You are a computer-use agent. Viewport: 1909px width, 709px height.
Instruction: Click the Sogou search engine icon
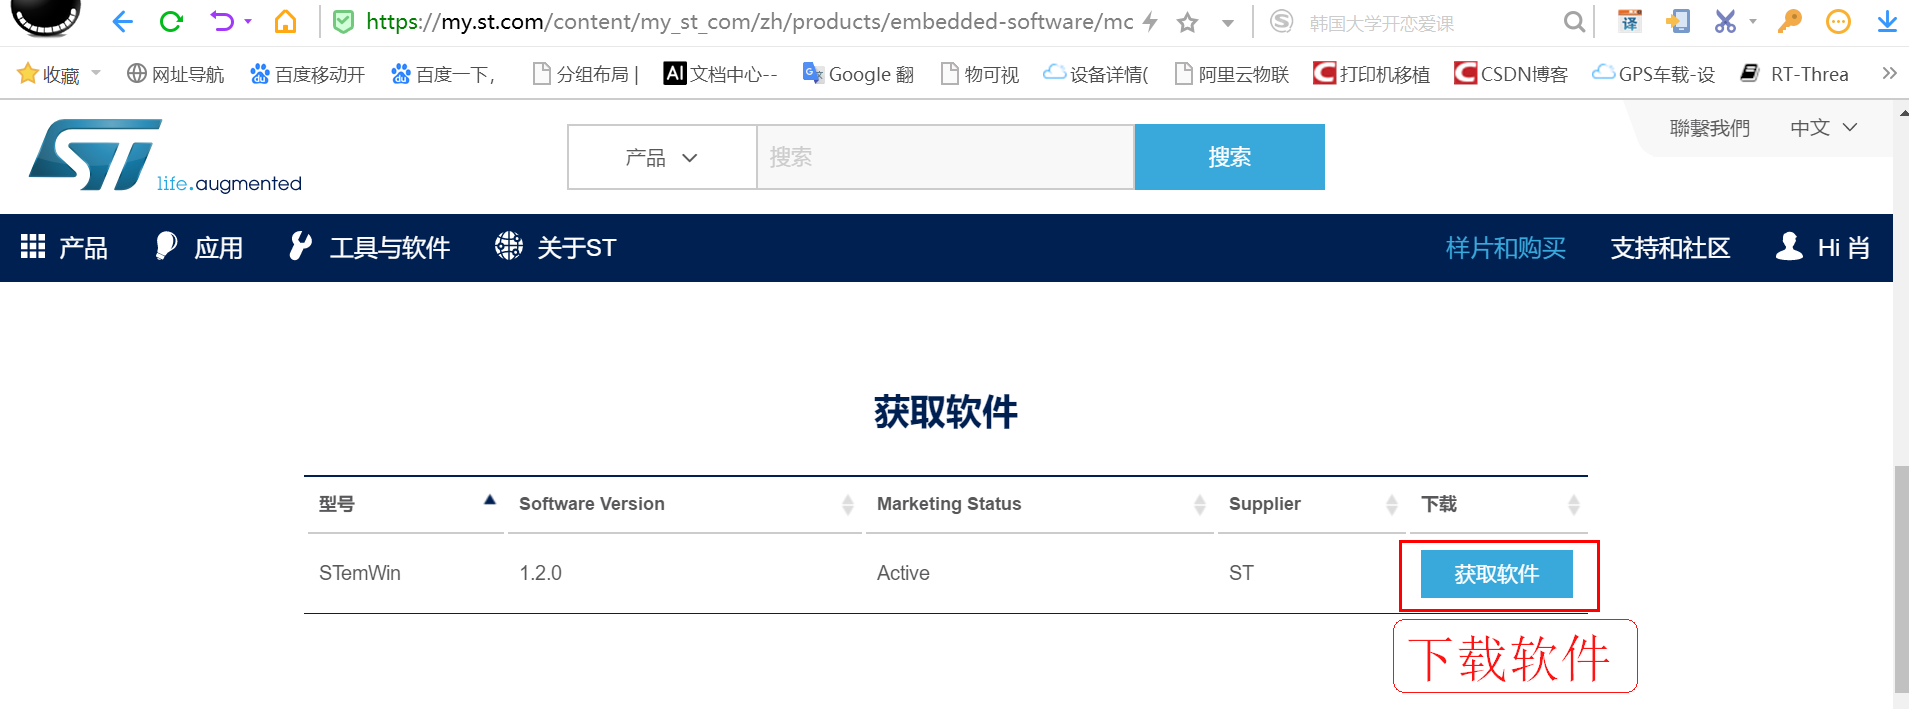1281,21
